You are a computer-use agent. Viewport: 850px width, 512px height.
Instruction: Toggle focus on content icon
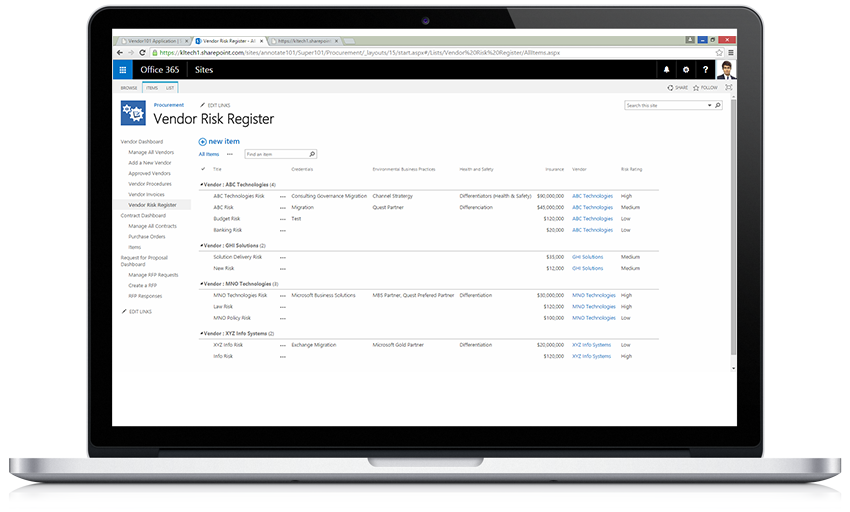[729, 87]
